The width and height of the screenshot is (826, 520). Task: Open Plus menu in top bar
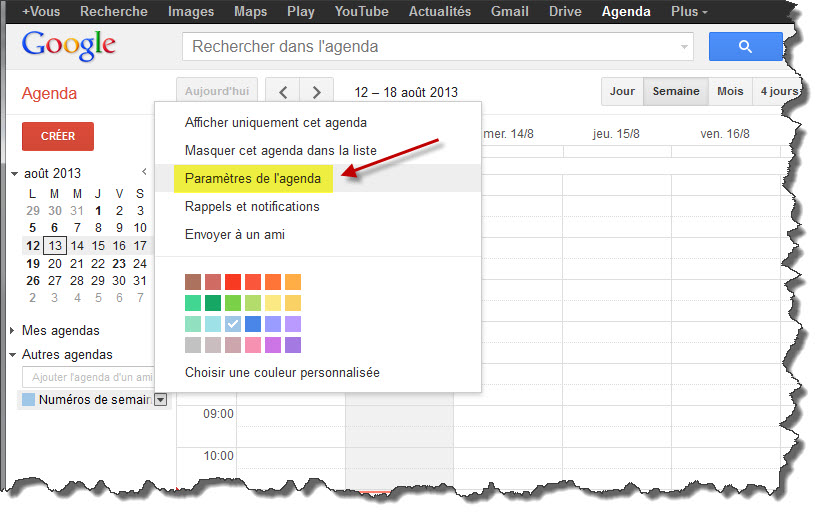click(x=689, y=12)
